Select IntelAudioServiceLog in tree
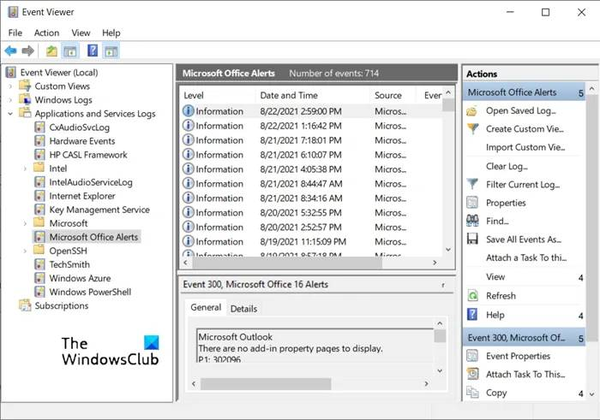 click(91, 182)
